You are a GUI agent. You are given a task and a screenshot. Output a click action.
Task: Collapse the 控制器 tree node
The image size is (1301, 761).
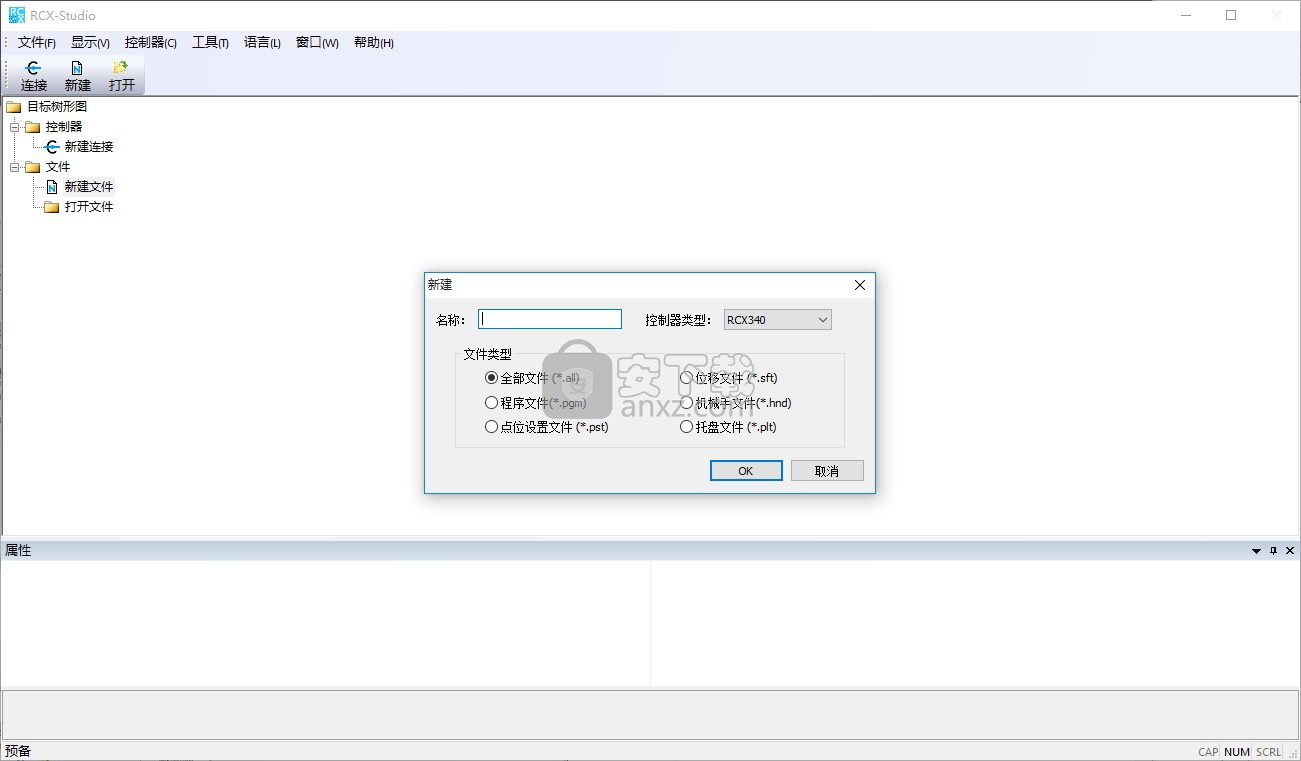tap(14, 127)
